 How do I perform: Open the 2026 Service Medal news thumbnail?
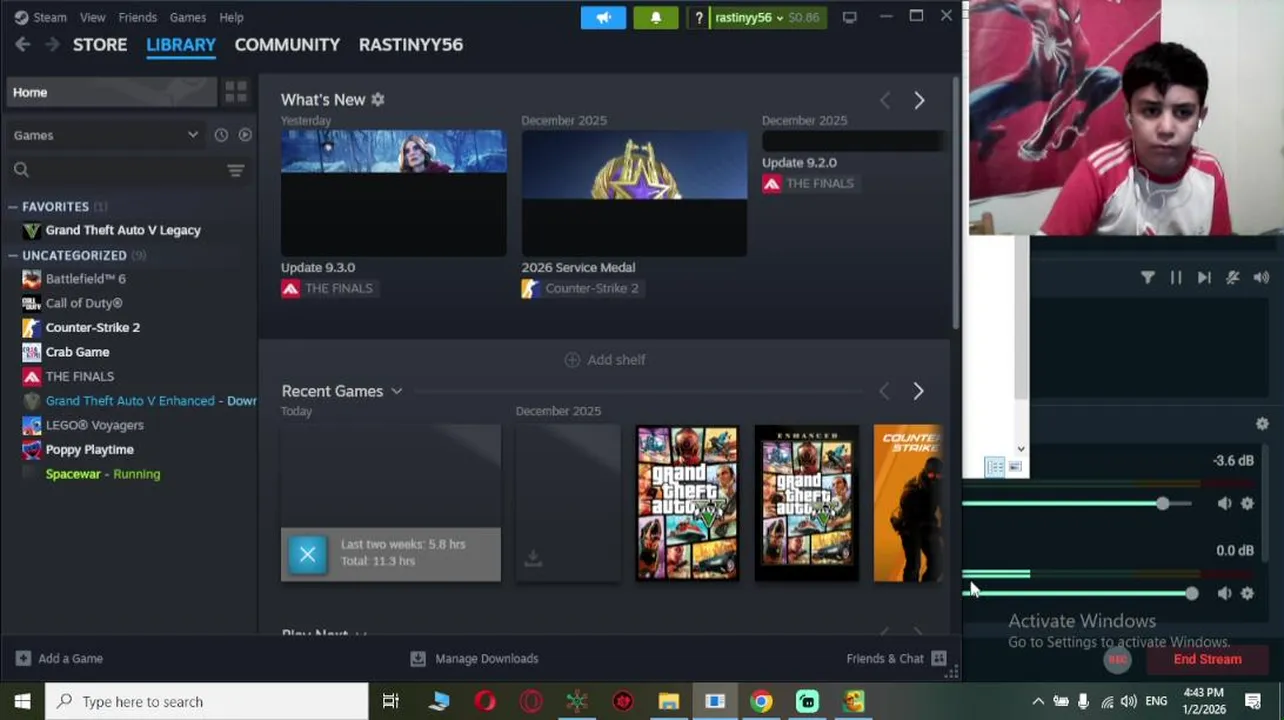coord(634,193)
